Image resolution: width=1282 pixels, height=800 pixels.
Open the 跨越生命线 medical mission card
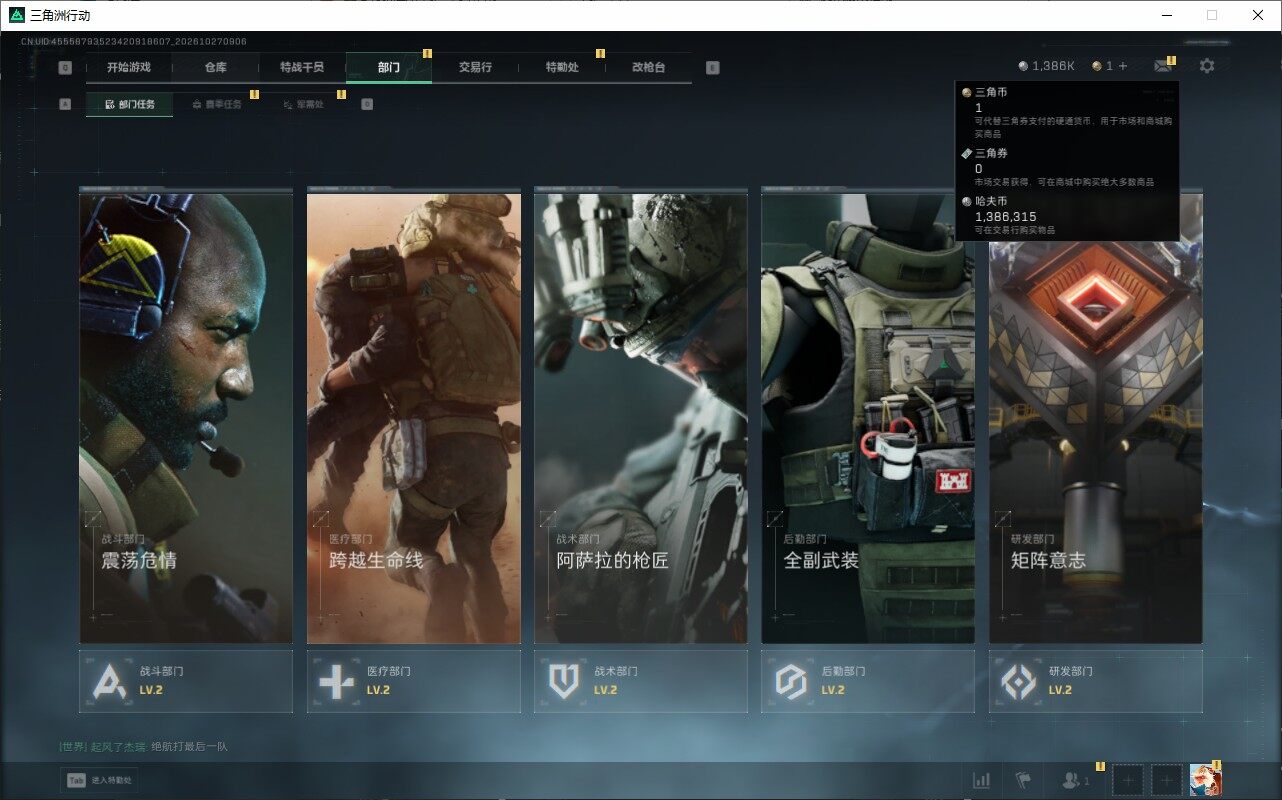tap(414, 418)
